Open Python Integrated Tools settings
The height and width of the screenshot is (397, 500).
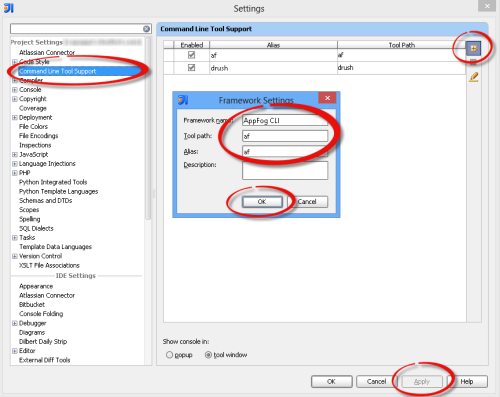pyautogui.click(x=53, y=182)
